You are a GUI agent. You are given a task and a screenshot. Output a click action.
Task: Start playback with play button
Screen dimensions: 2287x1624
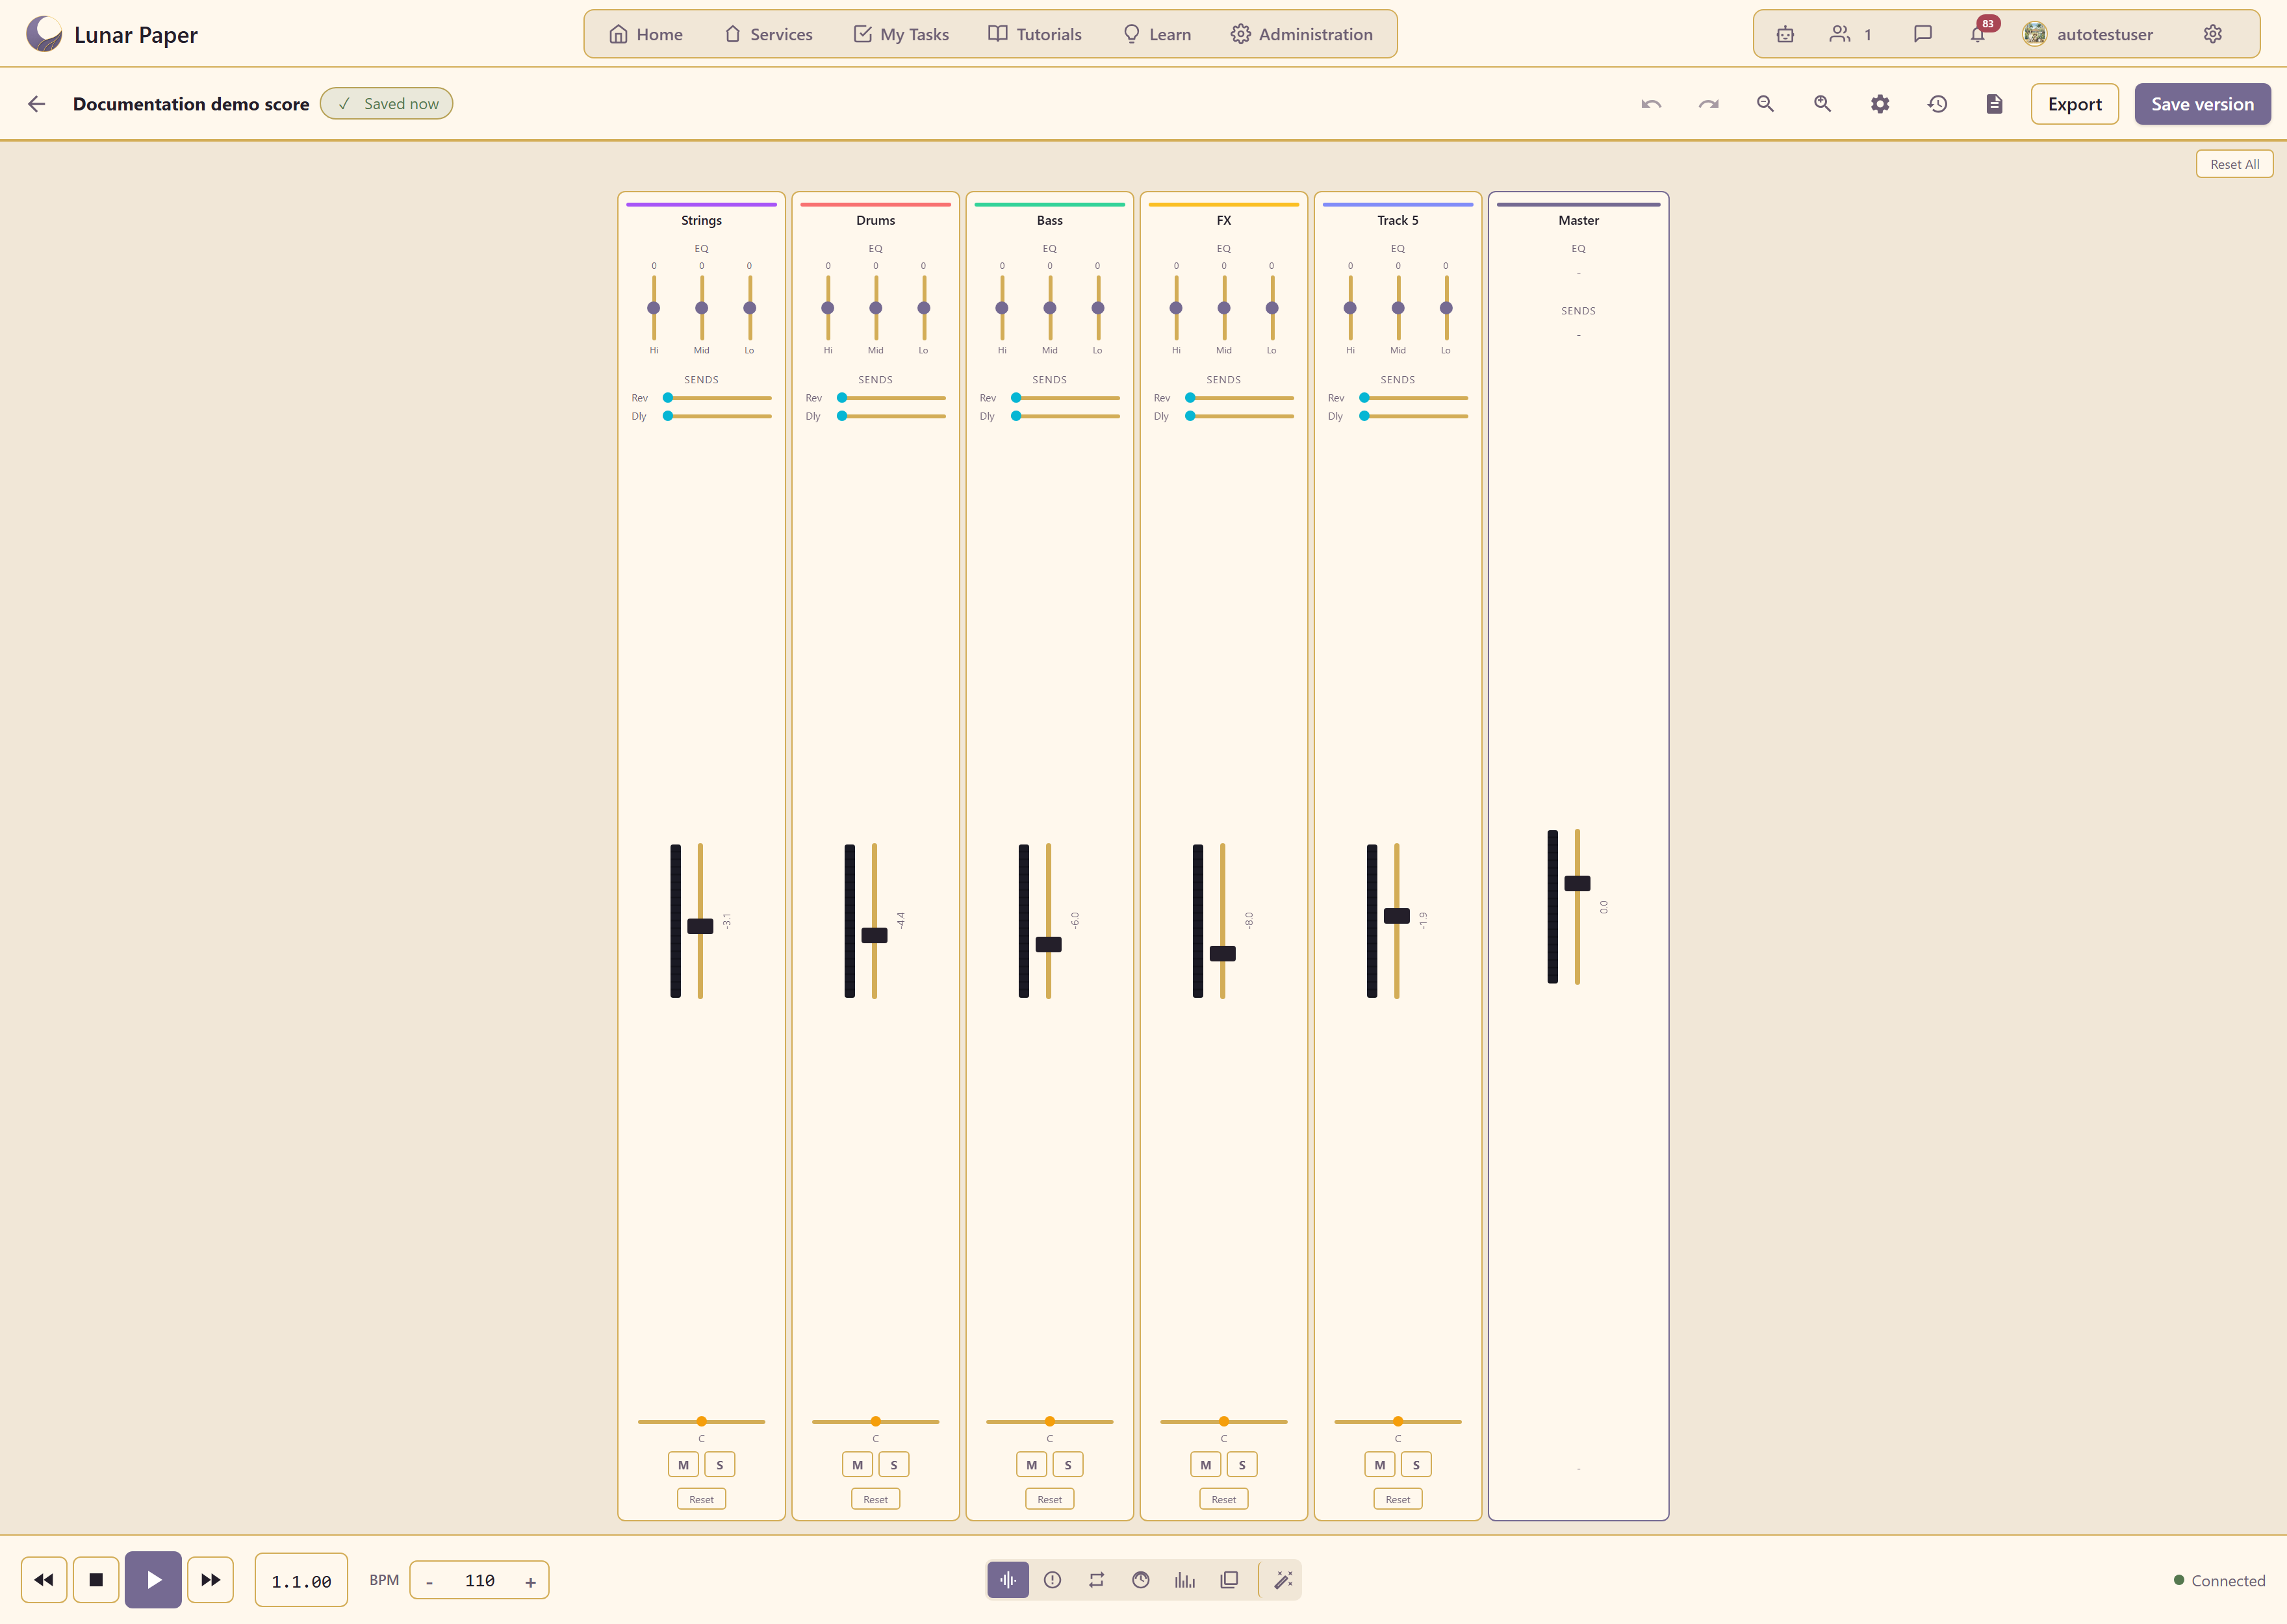153,1580
